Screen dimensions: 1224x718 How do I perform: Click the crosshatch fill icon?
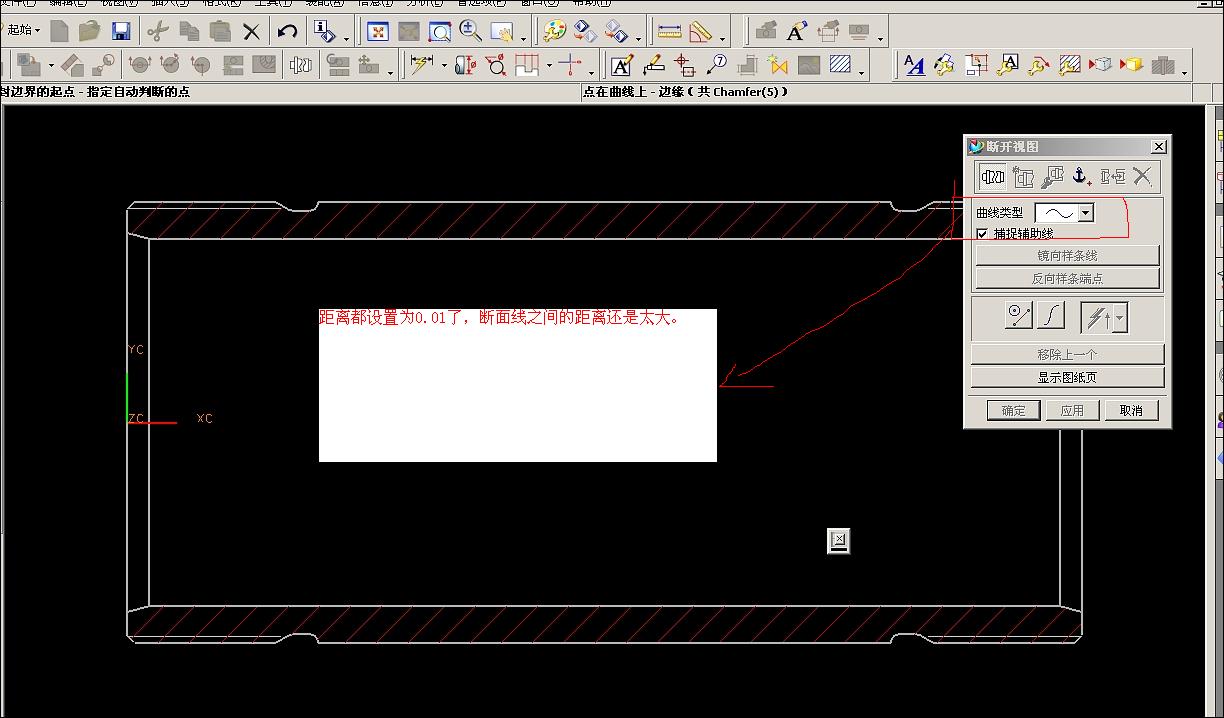click(840, 65)
